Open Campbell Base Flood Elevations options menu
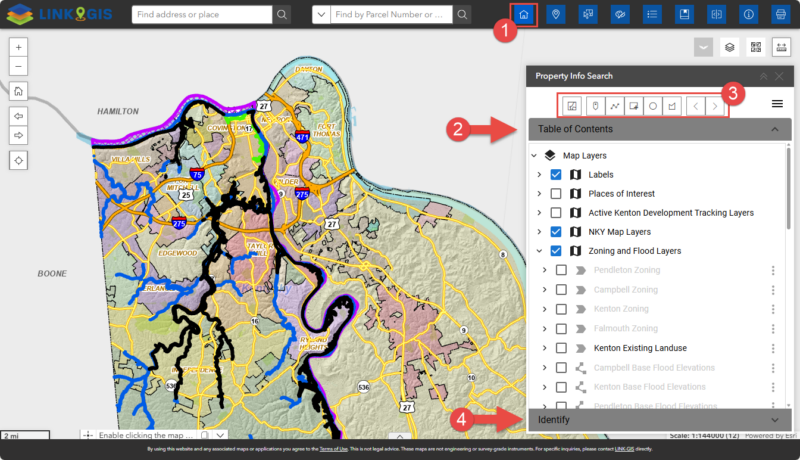The height and width of the screenshot is (460, 800). coord(773,368)
